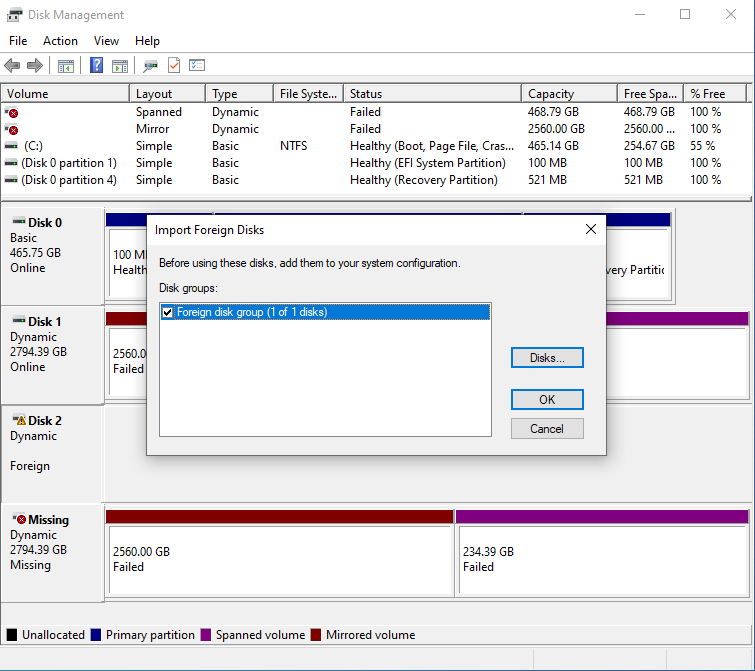
Task: Click the Disk 0 drive icon
Action: 19,221
